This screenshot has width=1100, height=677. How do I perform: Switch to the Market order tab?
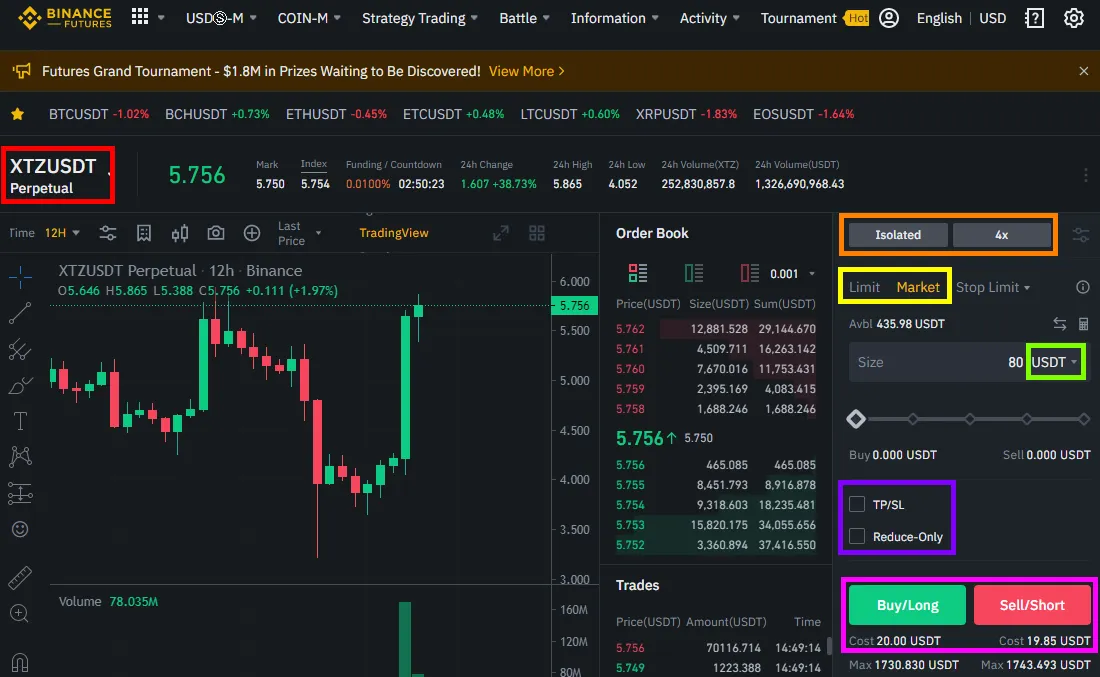[918, 287]
